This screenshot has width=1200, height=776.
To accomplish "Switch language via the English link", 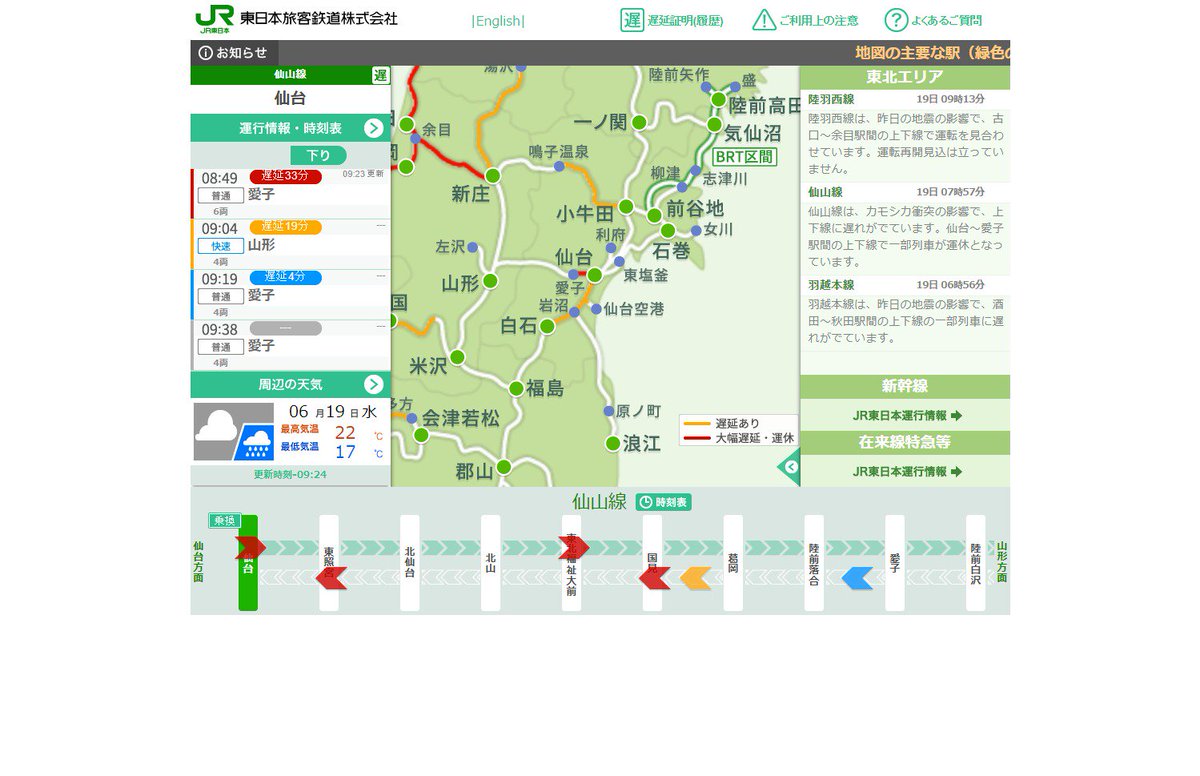I will click(498, 21).
